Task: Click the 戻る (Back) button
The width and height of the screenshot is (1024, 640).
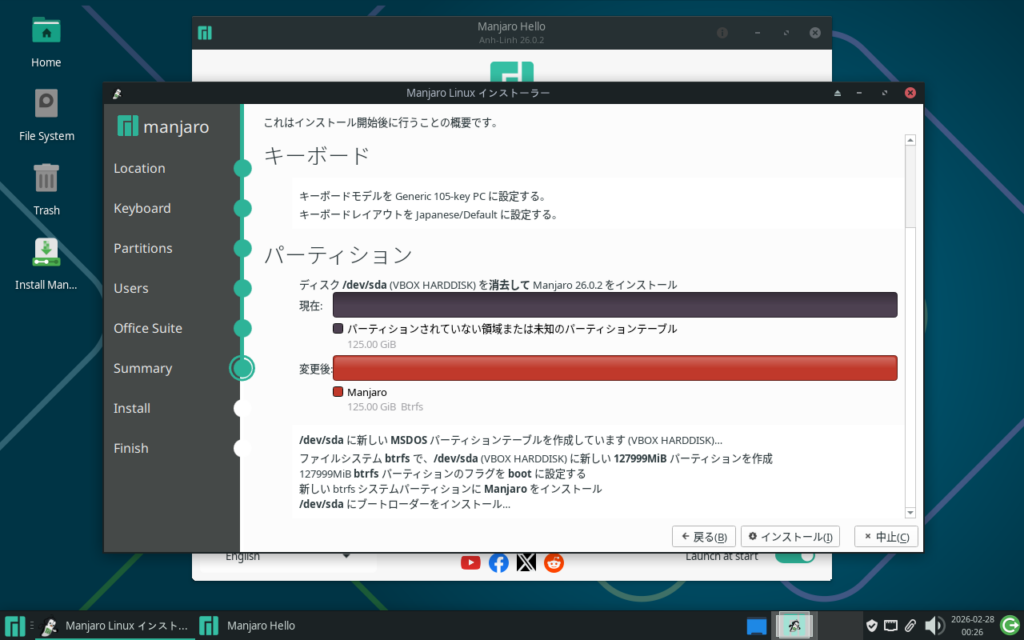Action: pos(704,537)
